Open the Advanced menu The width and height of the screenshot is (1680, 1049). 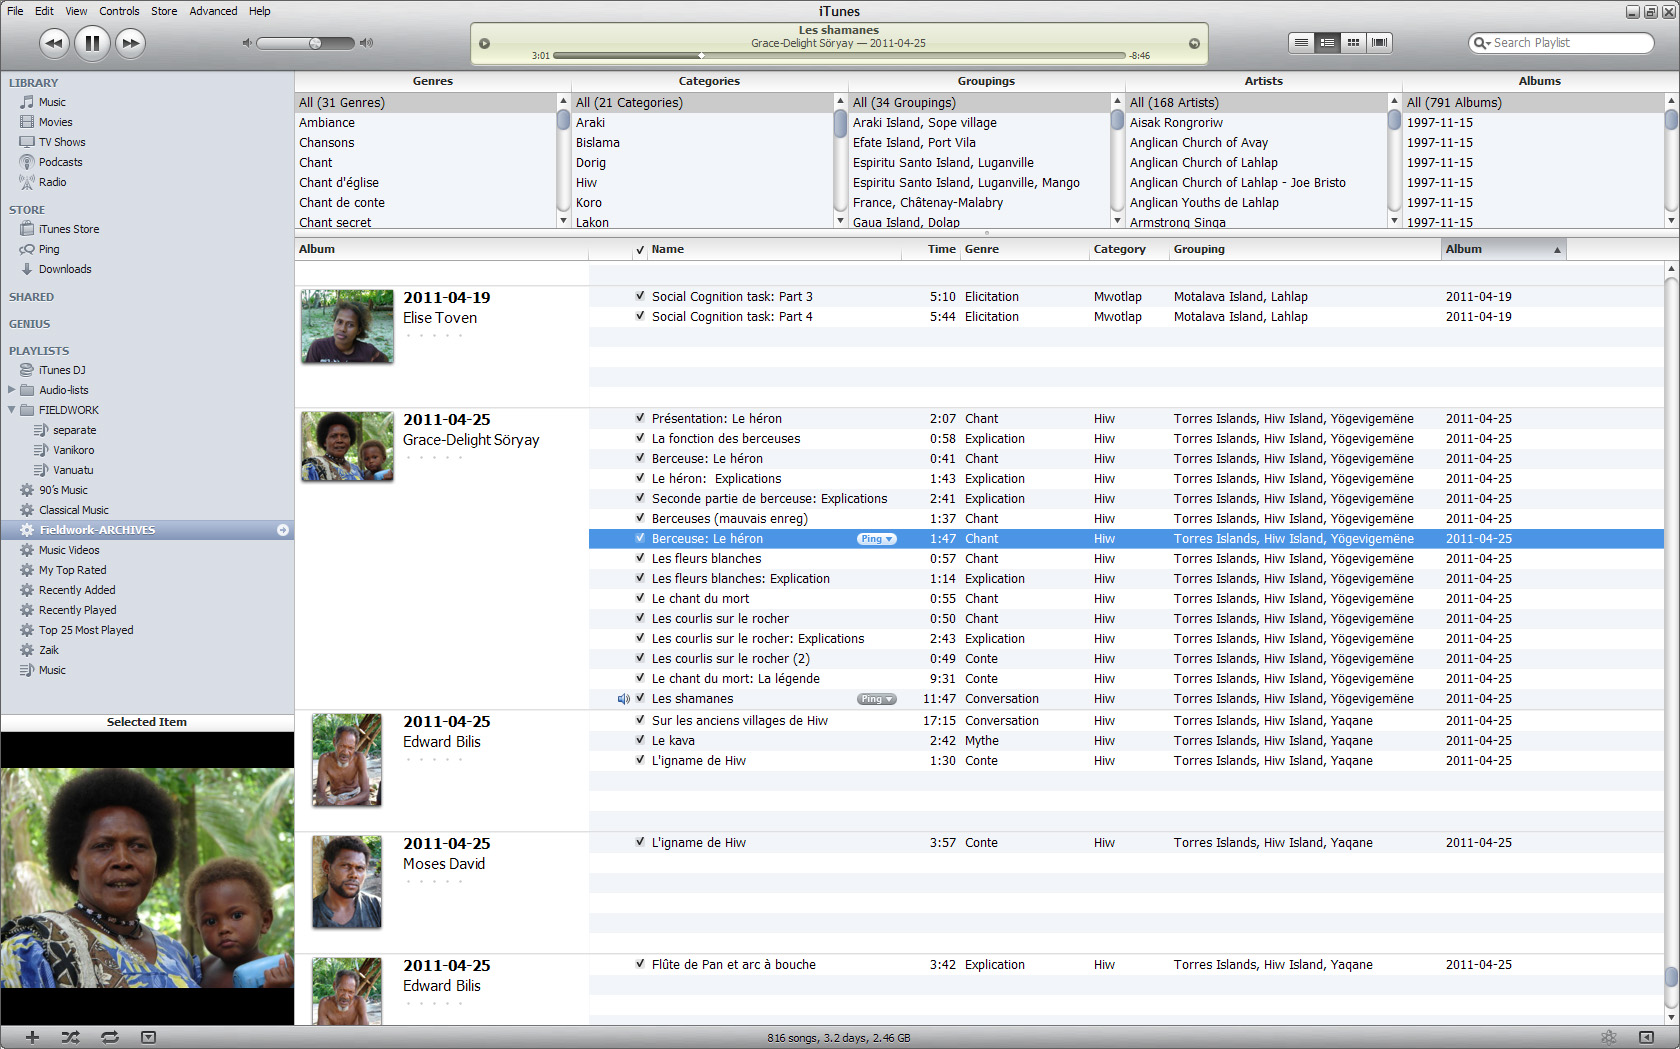(x=213, y=11)
